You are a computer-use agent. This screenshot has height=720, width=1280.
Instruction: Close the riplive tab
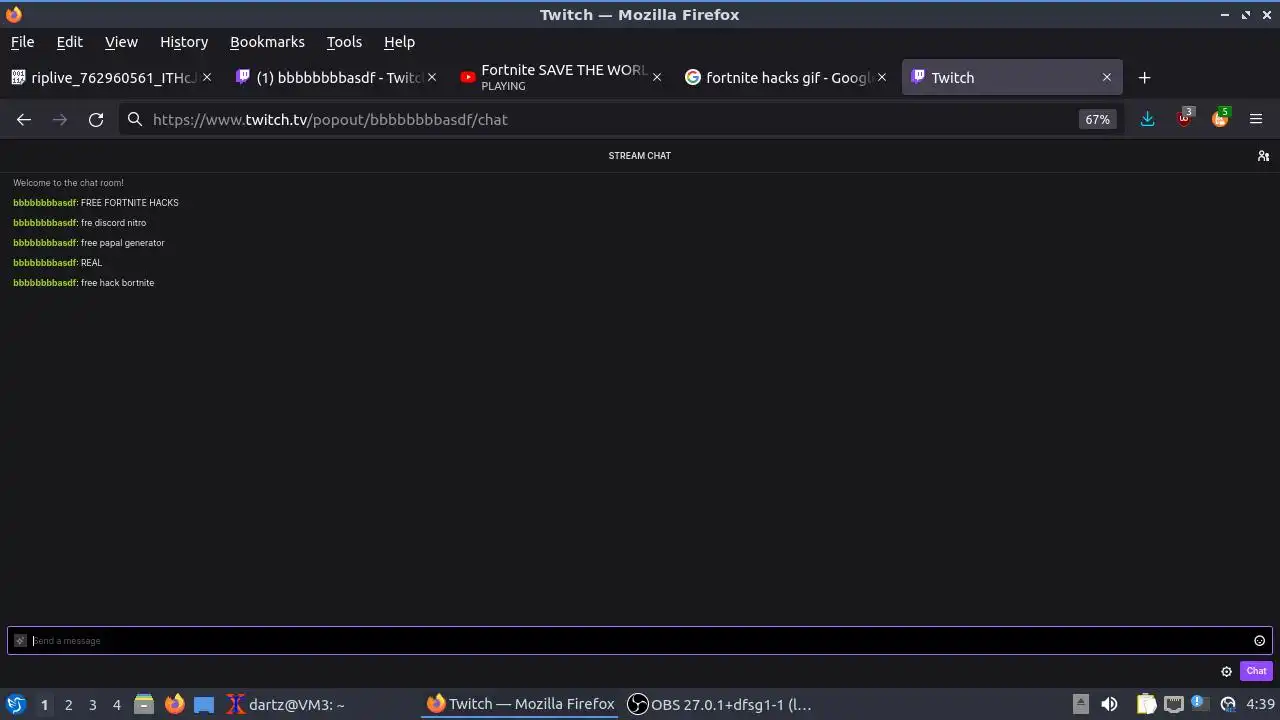(207, 77)
